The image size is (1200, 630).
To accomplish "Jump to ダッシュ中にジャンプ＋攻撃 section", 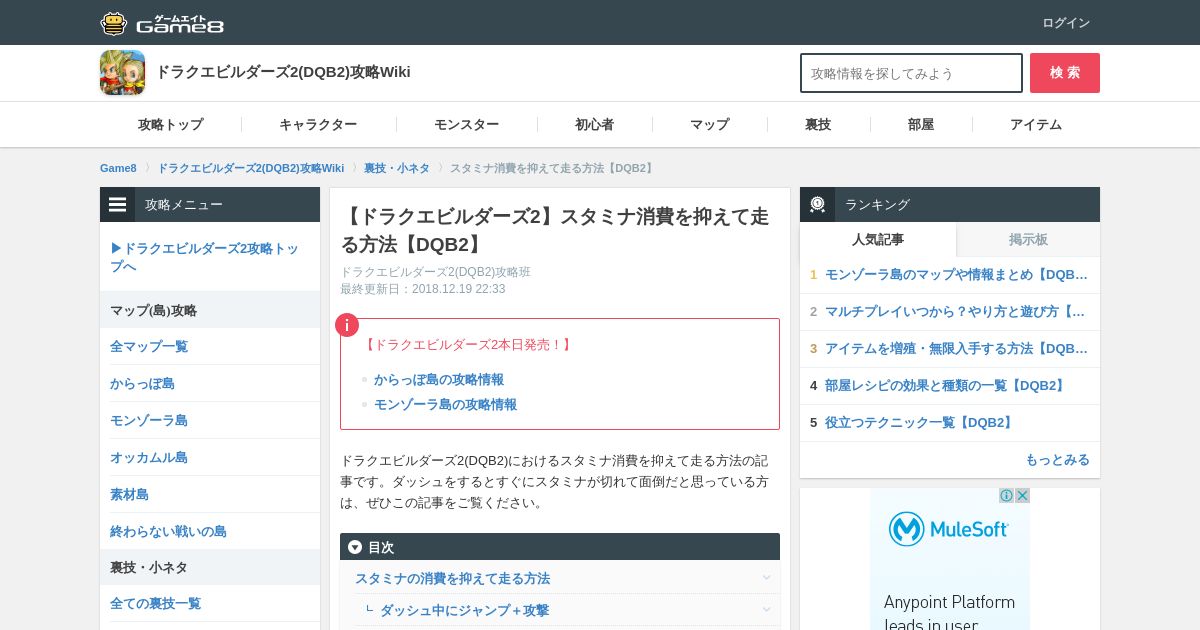I will [464, 610].
